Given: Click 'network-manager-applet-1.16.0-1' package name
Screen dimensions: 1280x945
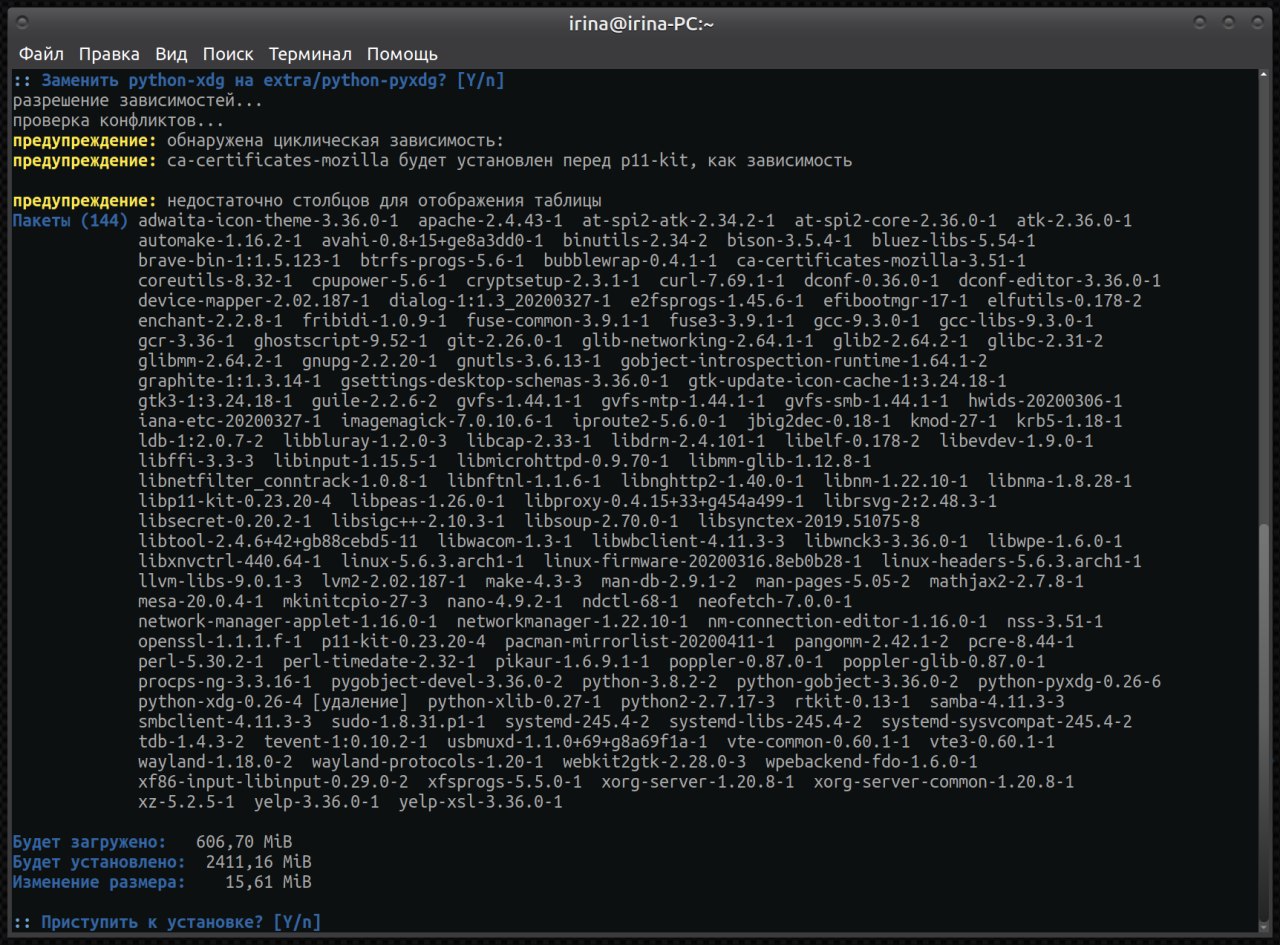Looking at the screenshot, I should coord(288,620).
